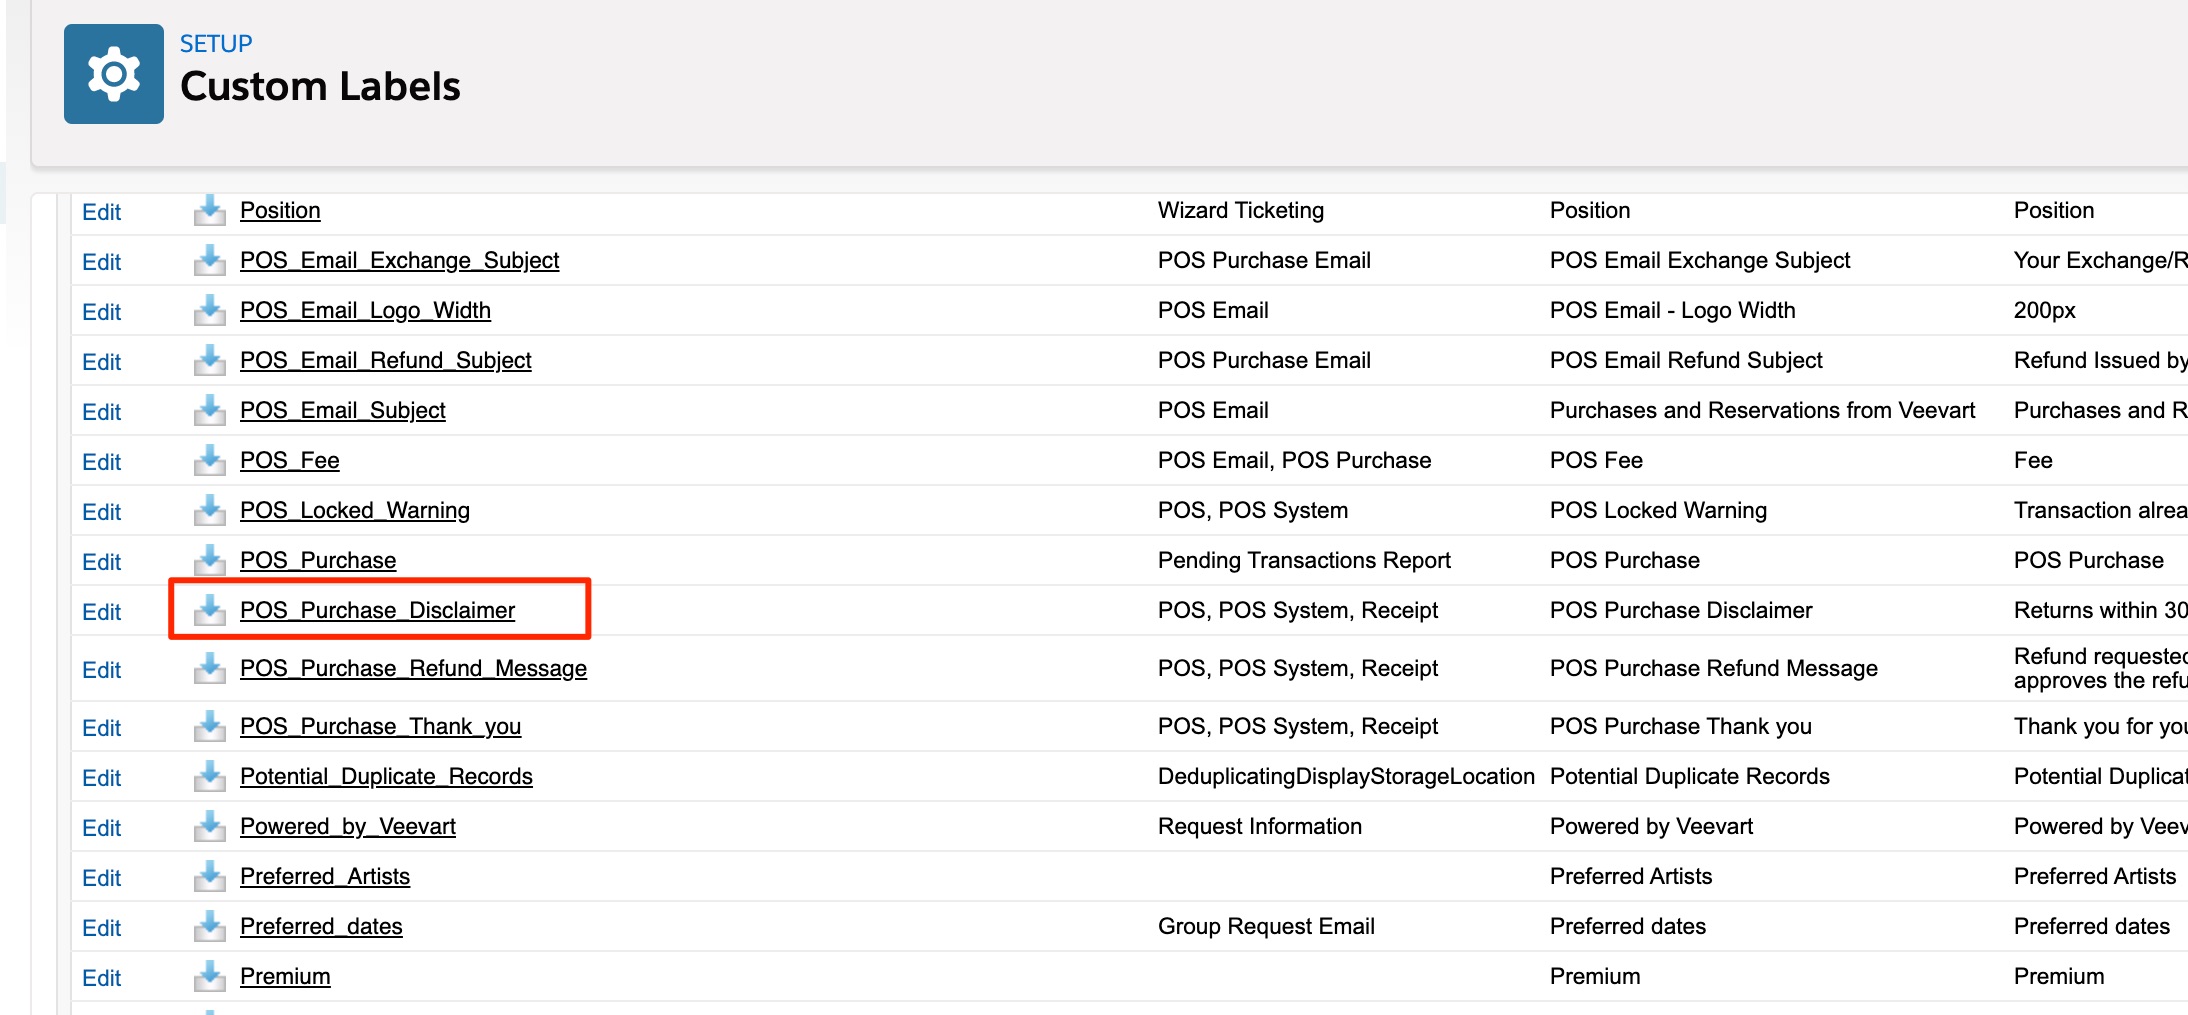Edit the POS_Purchase_Refund_Message row
Image resolution: width=2188 pixels, height=1015 pixels.
coord(101,670)
